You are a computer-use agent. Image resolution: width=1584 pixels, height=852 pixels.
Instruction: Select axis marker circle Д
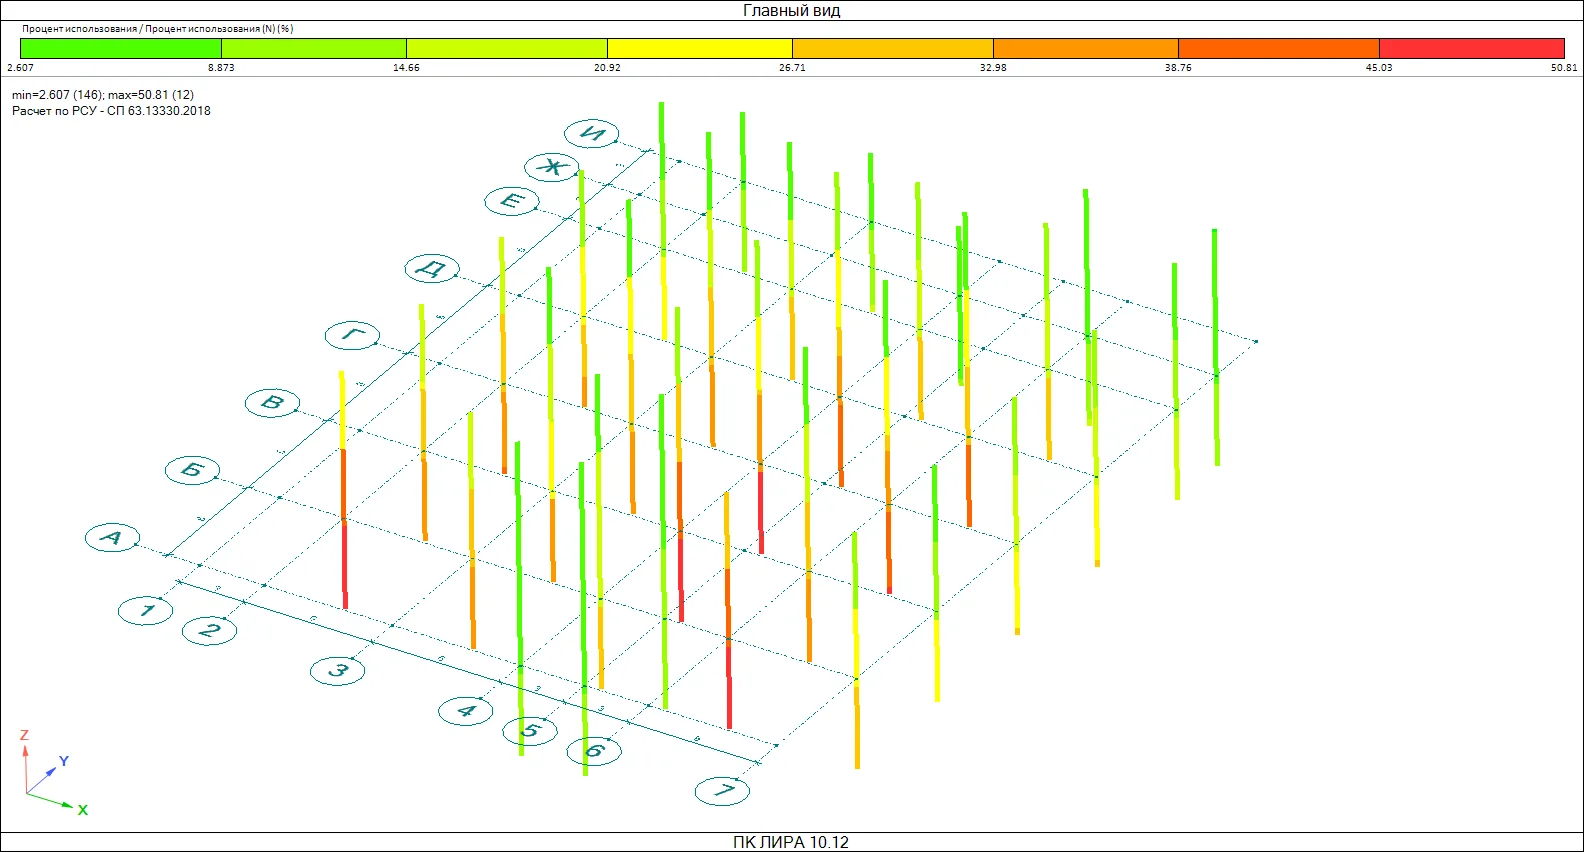coord(432,268)
